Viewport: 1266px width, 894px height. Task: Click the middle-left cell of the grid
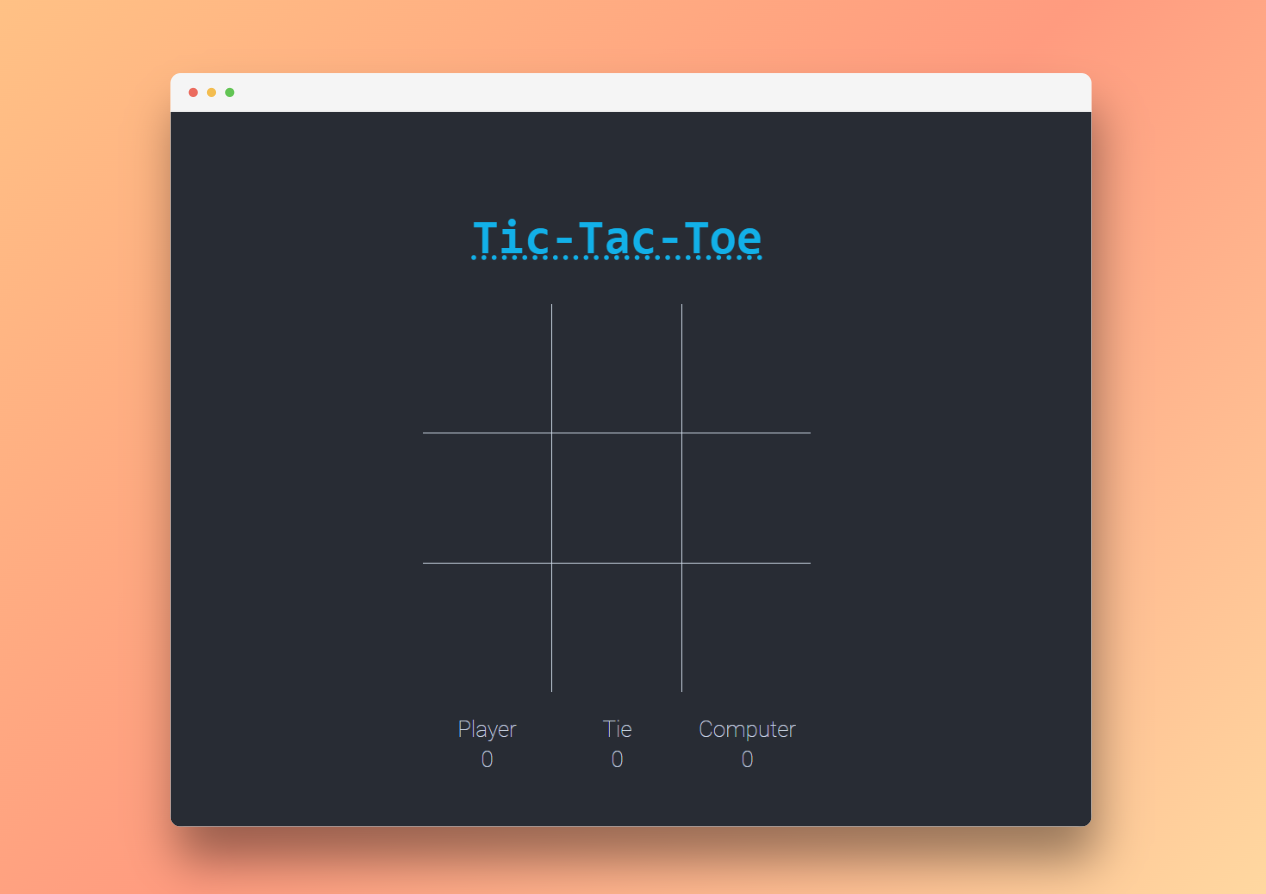487,498
